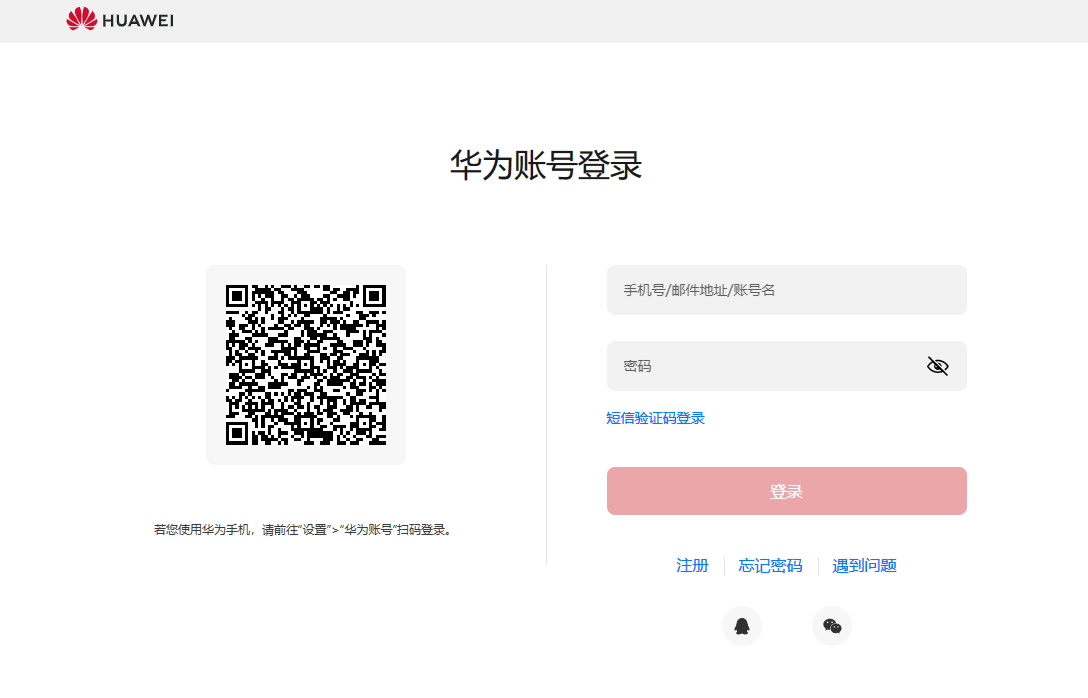Focus the 密码 password field

click(x=787, y=366)
